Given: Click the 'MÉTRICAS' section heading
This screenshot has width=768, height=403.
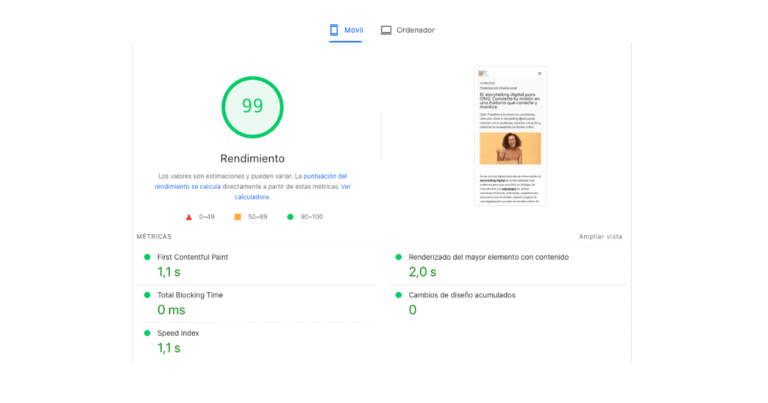Looking at the screenshot, I should coord(154,237).
